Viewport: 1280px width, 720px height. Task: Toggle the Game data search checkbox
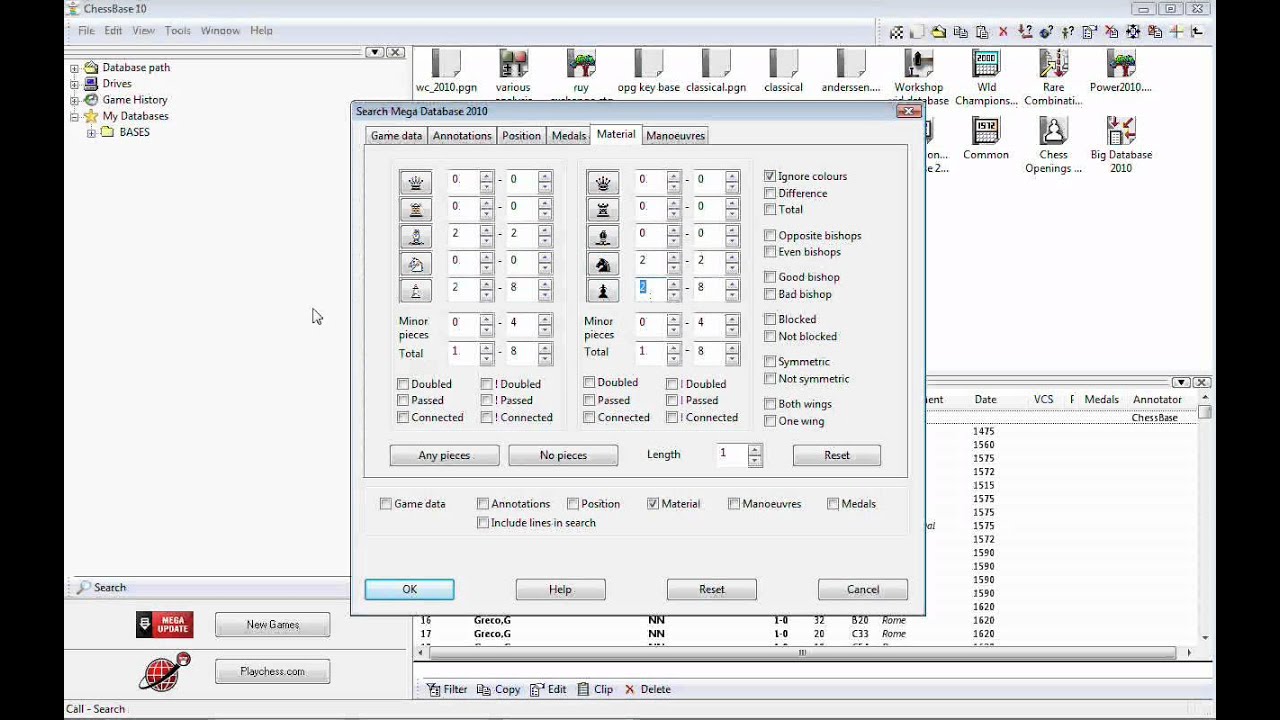(x=386, y=504)
